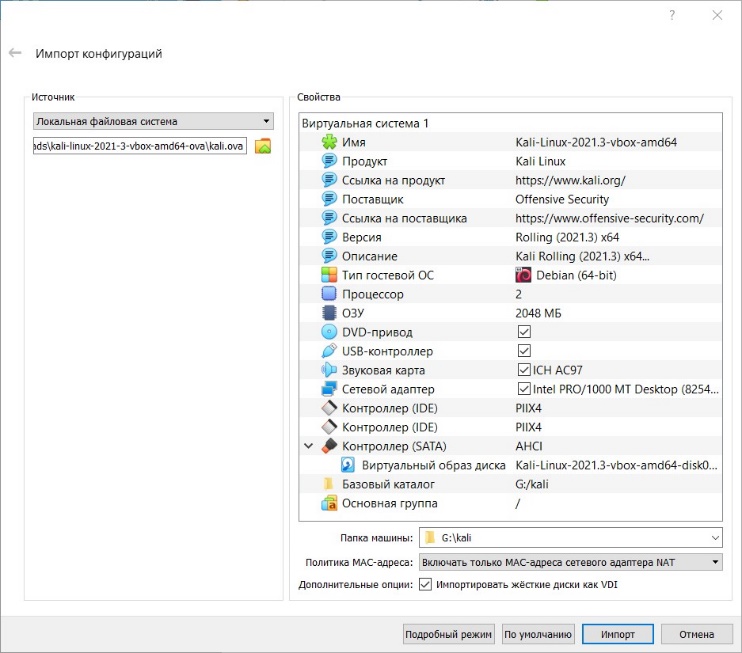Screen dimensions: 742x653
Task: Click the colored OS type icon beside Тип гостевой ОС
Action: click(329, 275)
